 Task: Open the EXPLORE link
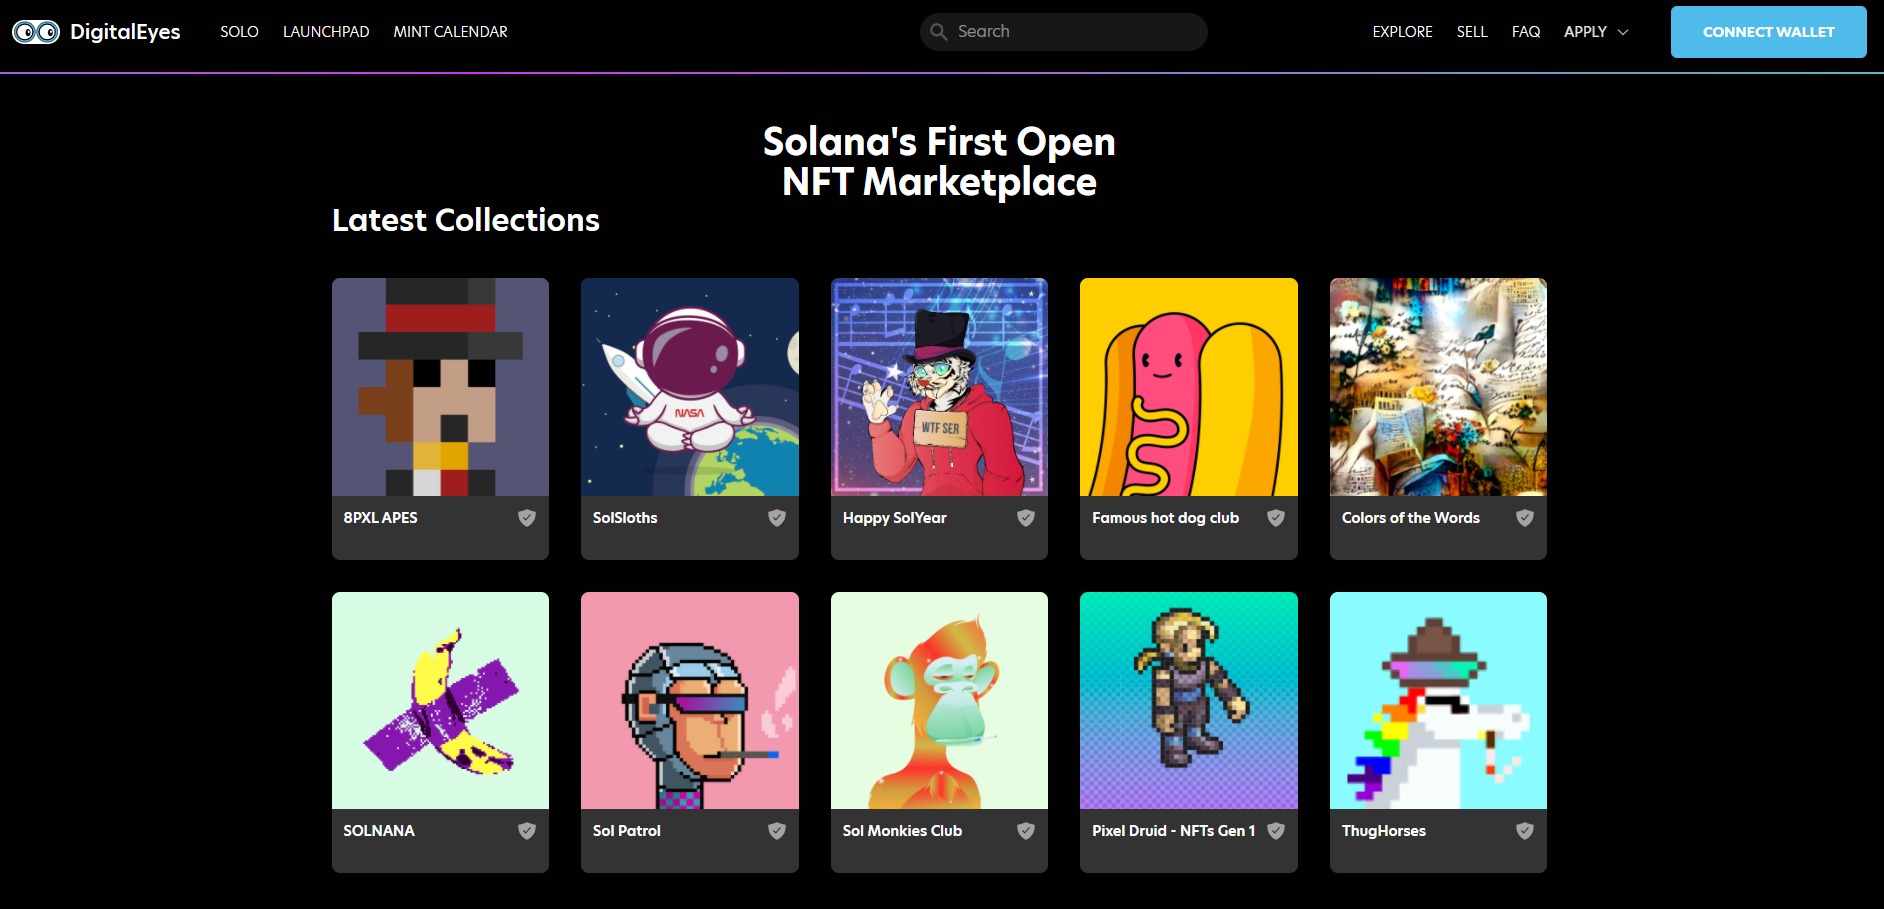point(1402,32)
